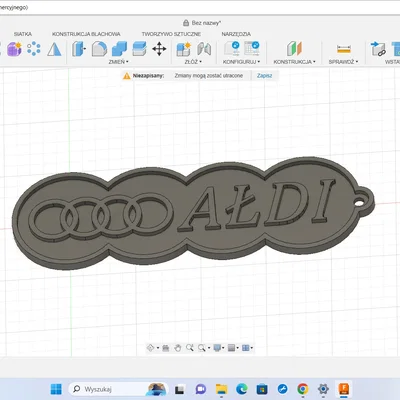
Task: Select the Fillet tool
Action: tap(99, 49)
